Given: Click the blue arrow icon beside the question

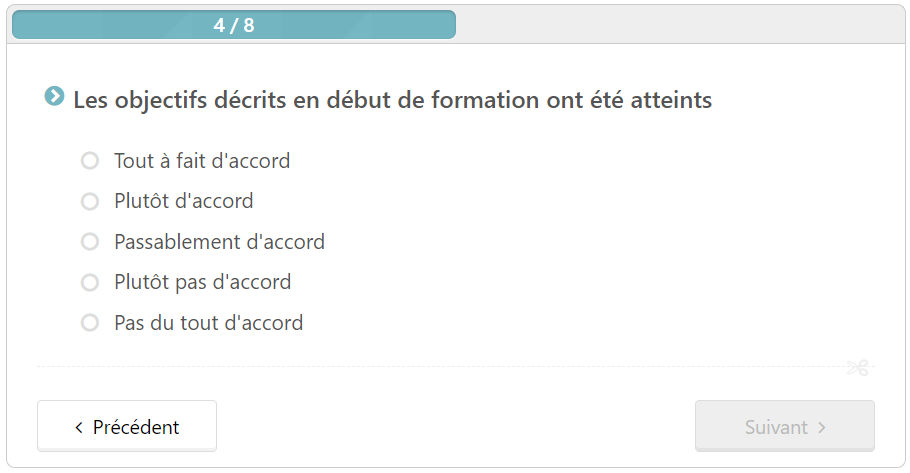Looking at the screenshot, I should [x=55, y=96].
